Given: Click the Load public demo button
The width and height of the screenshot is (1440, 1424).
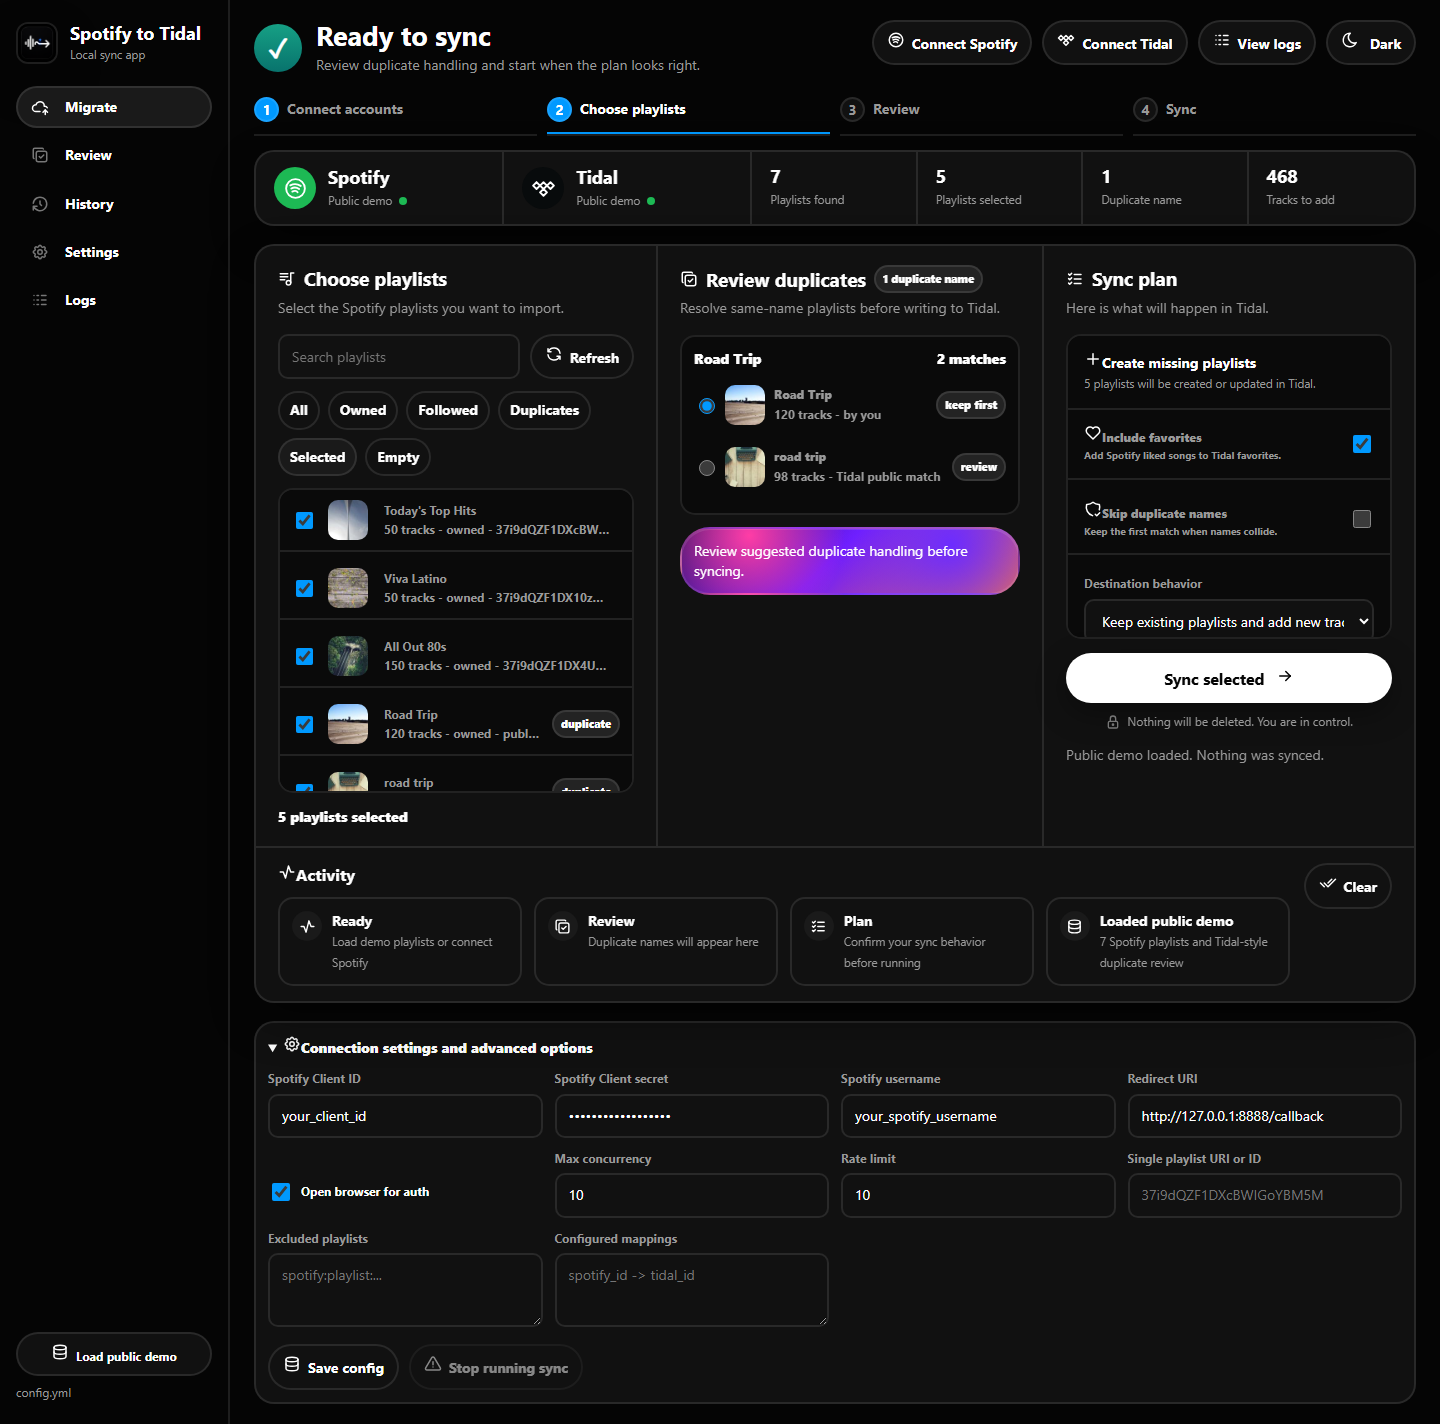Looking at the screenshot, I should point(114,1355).
